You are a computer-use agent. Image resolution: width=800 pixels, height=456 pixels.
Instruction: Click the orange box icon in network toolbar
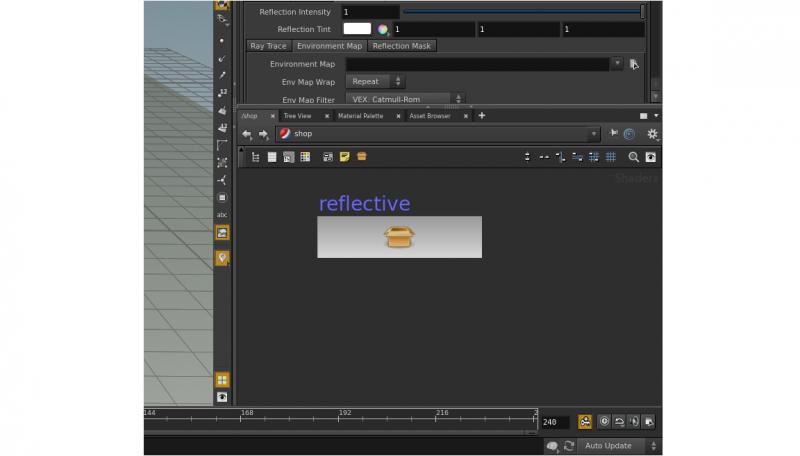coord(361,157)
